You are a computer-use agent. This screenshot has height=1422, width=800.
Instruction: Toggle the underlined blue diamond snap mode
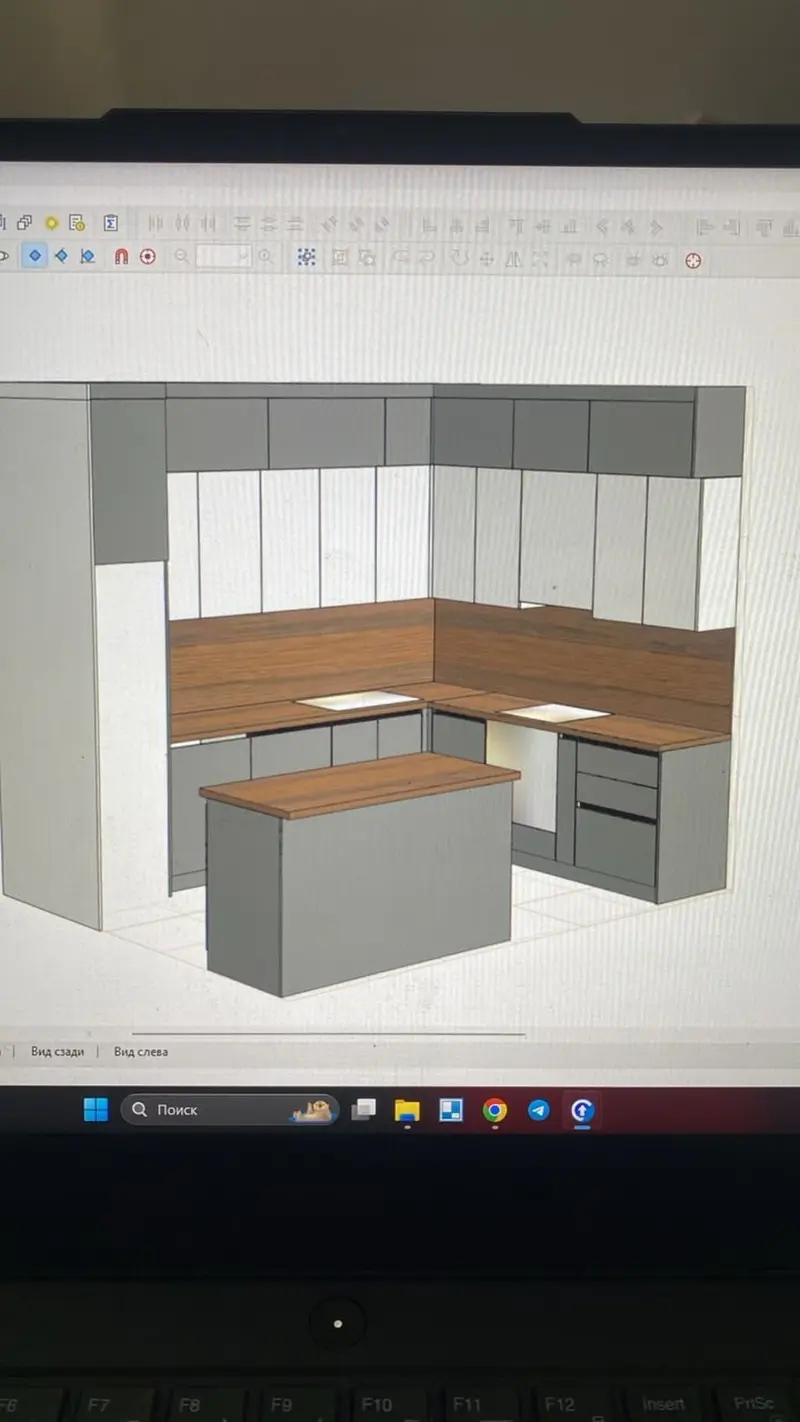pyautogui.click(x=87, y=256)
